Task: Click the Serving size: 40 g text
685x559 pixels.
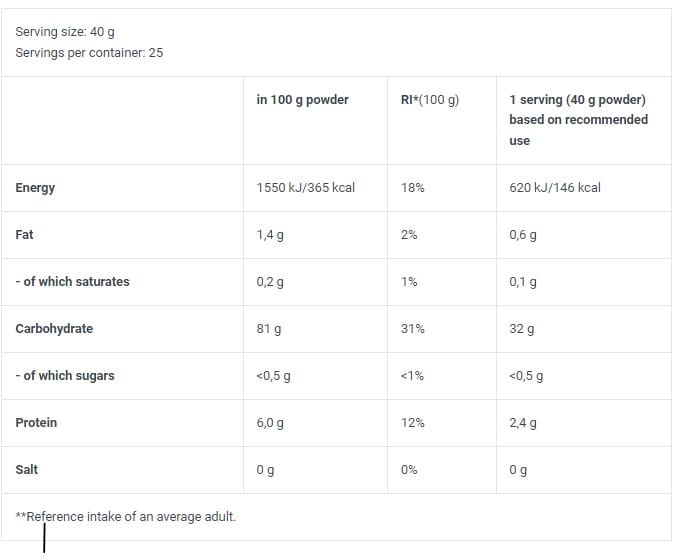Action: (x=65, y=32)
